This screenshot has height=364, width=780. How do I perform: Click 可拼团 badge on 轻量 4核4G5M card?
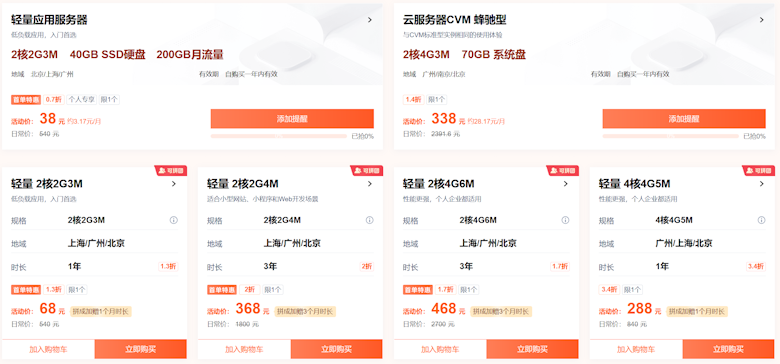coord(759,171)
